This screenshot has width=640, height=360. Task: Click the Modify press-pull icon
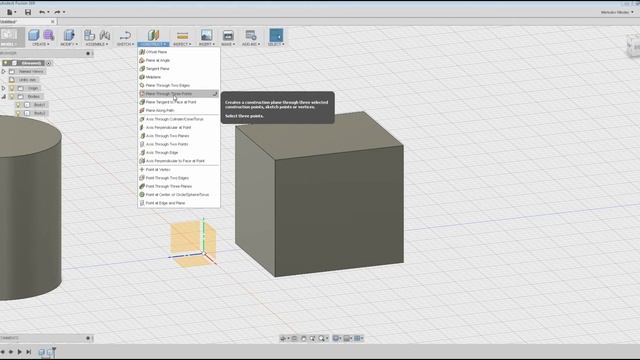[69, 35]
